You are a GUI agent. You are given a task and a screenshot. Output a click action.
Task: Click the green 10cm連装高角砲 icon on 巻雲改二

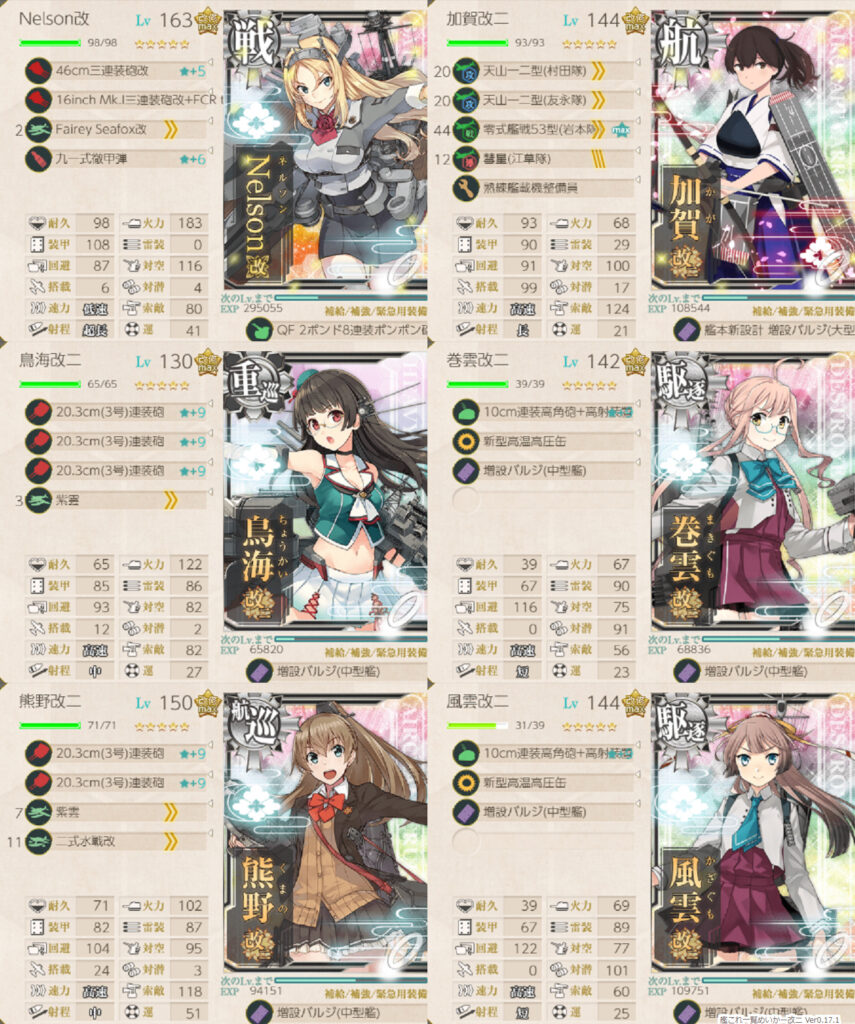coord(466,412)
